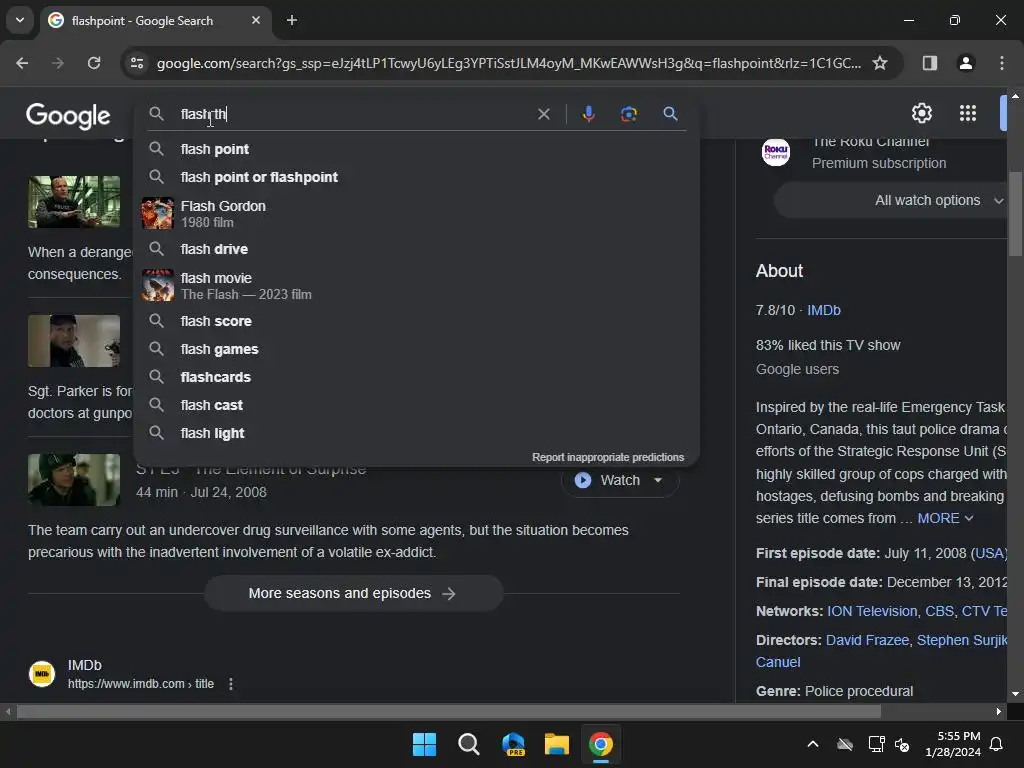The height and width of the screenshot is (768, 1024).
Task: Select suggestion 'flash point'
Action: (417, 149)
